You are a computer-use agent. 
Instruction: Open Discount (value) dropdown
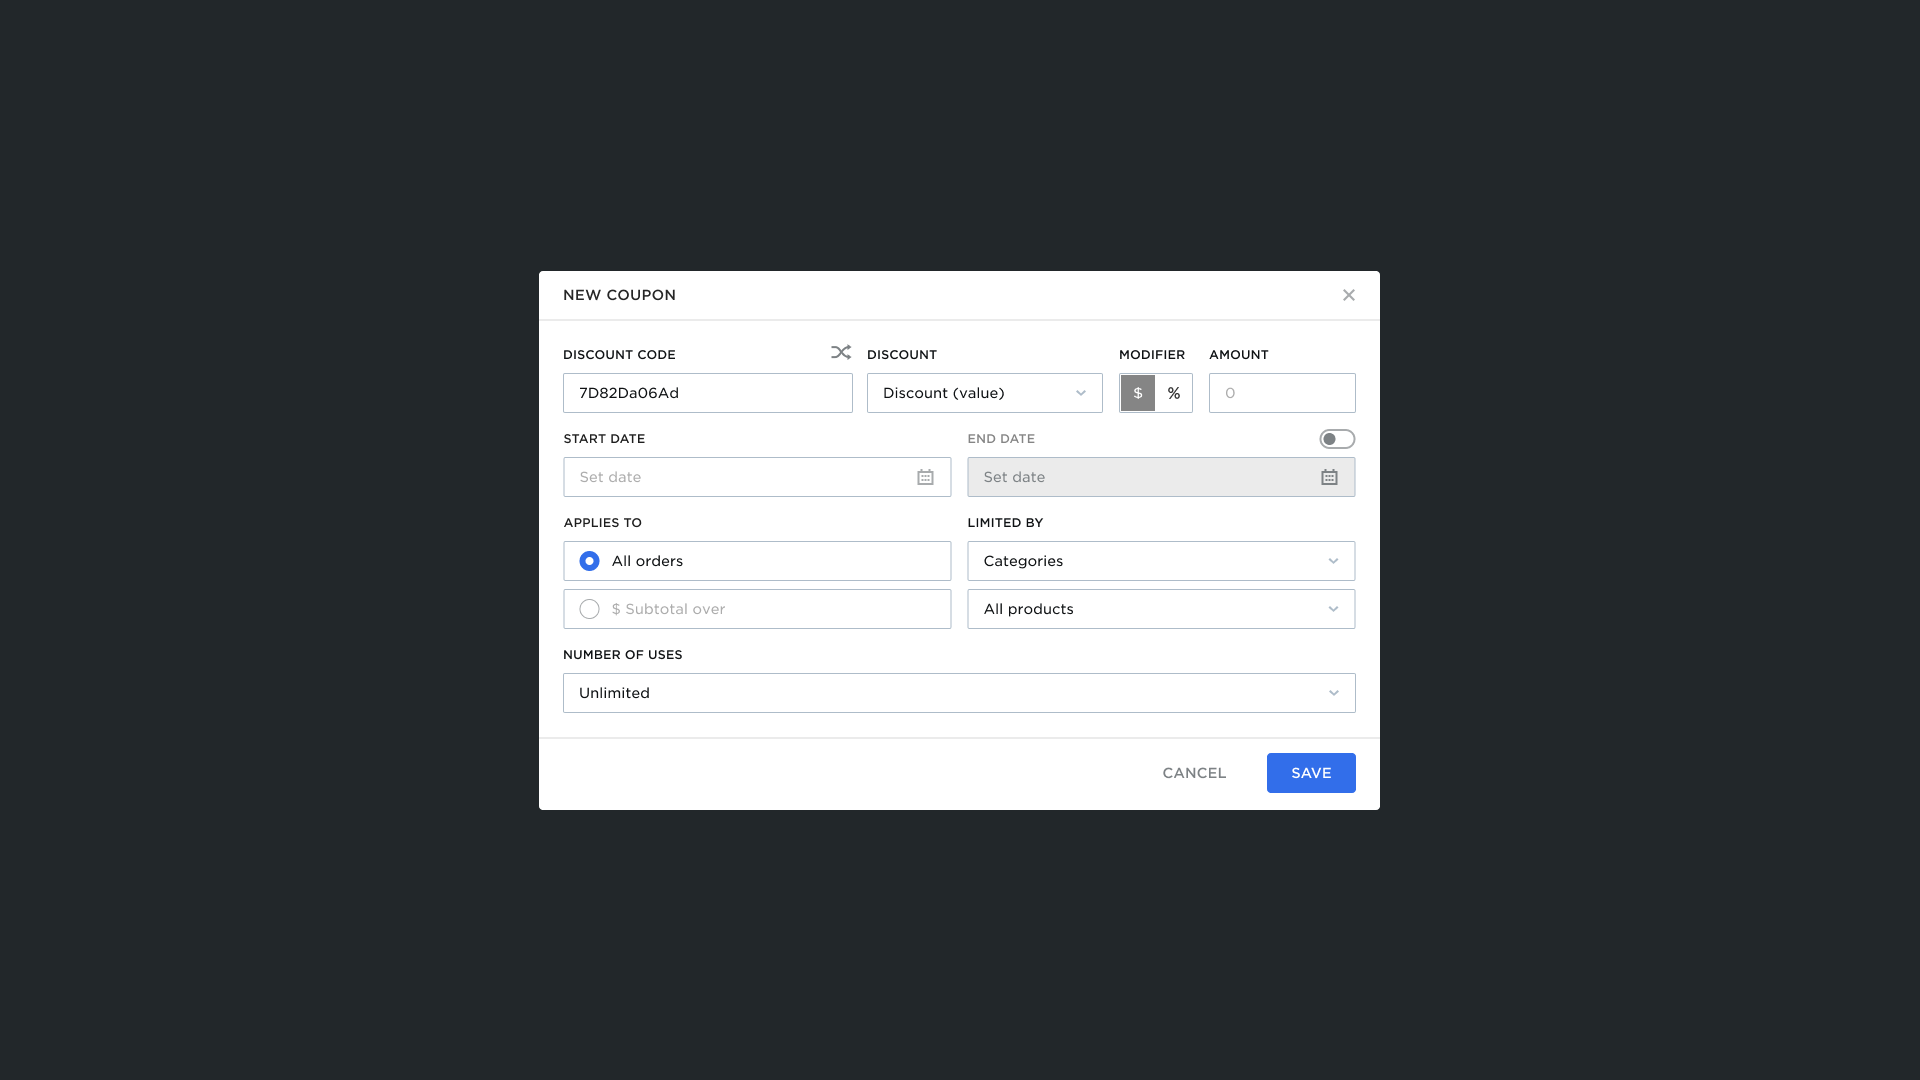[x=984, y=393]
